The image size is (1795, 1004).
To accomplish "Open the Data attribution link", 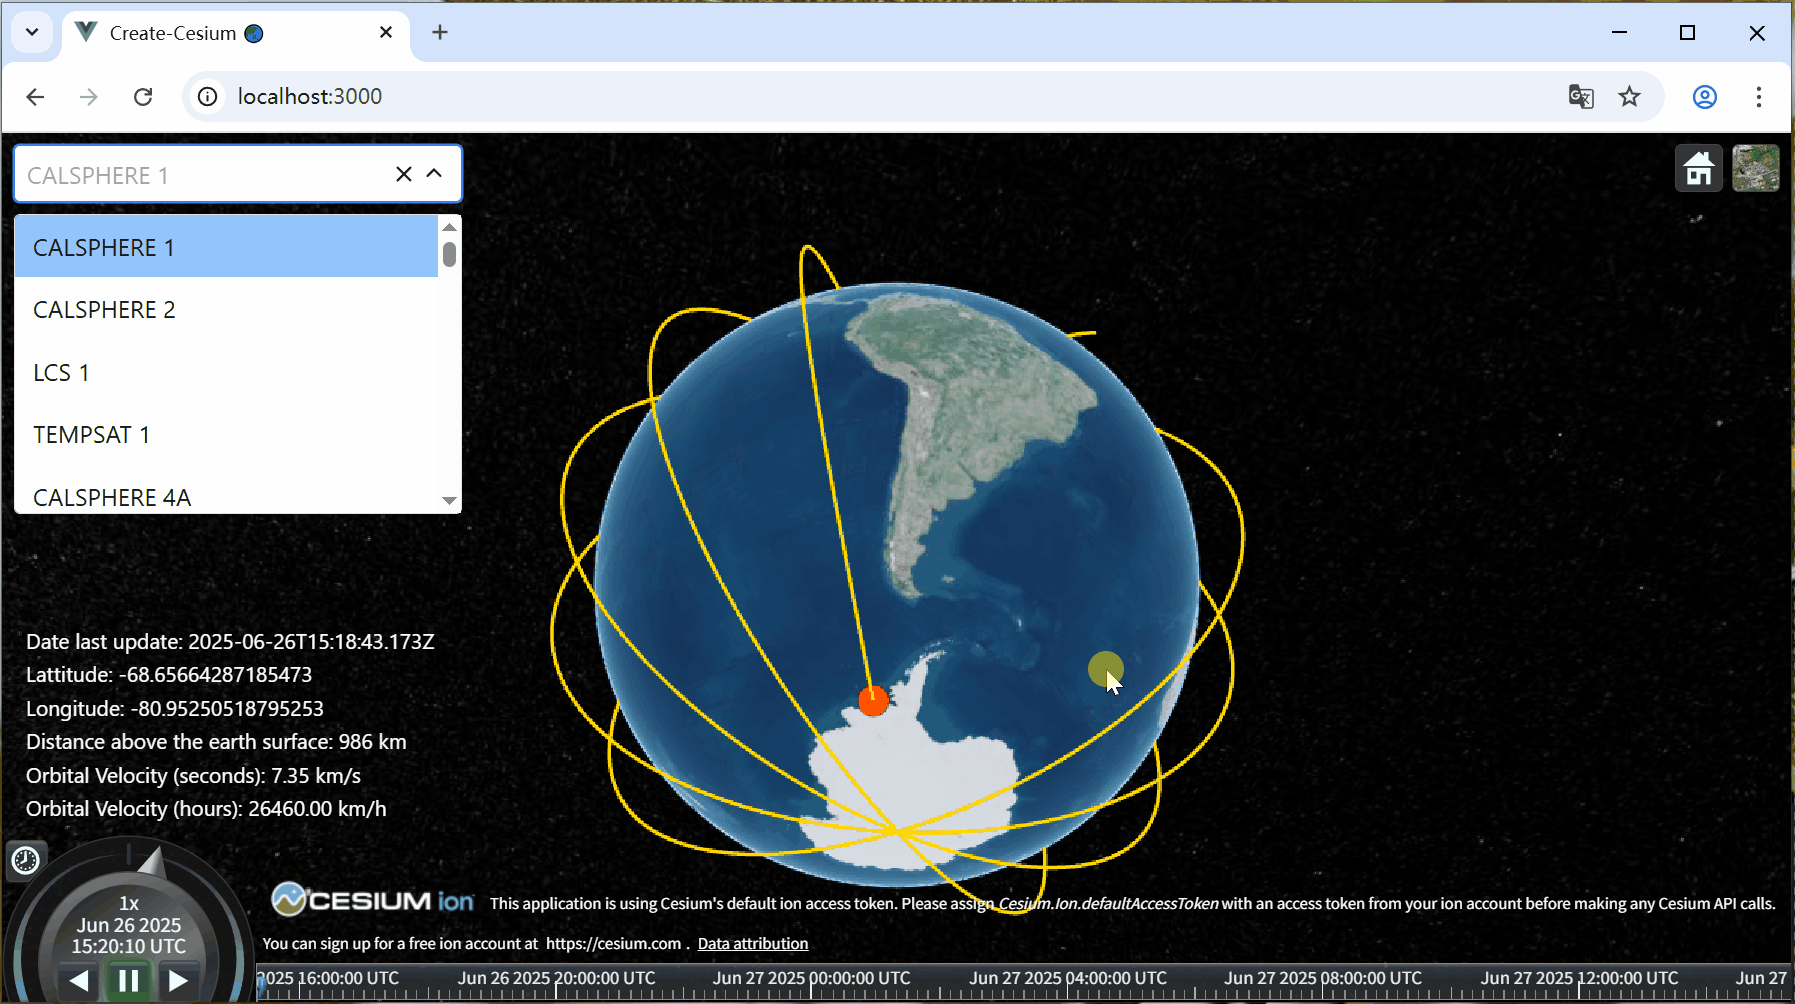I will click(753, 943).
